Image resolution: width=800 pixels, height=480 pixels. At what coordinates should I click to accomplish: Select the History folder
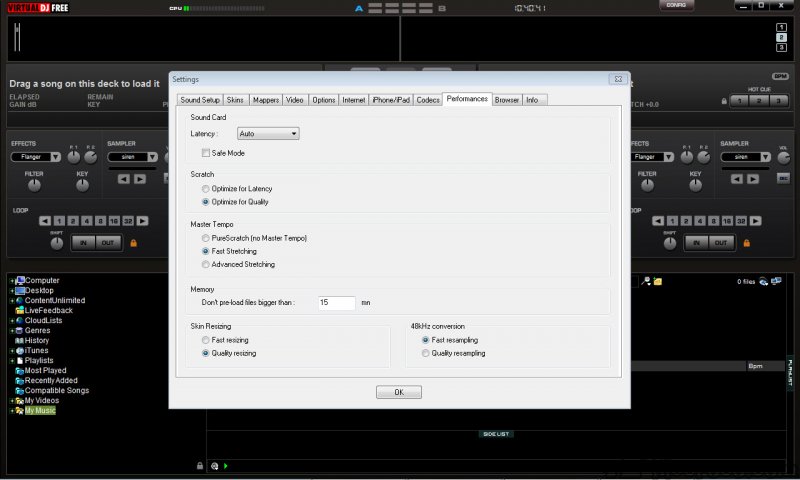pyautogui.click(x=37, y=341)
